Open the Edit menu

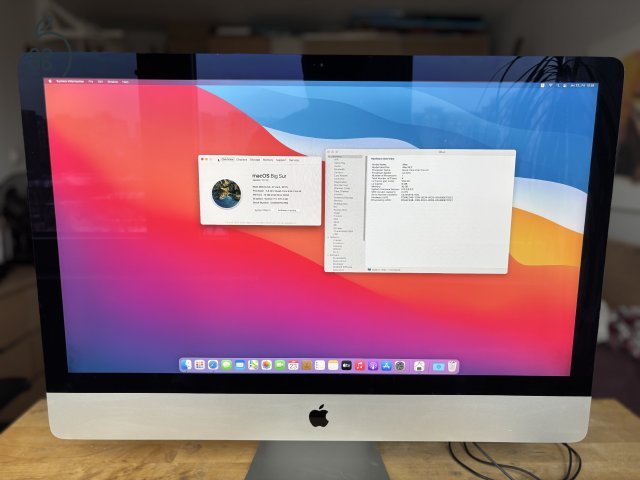(x=100, y=82)
